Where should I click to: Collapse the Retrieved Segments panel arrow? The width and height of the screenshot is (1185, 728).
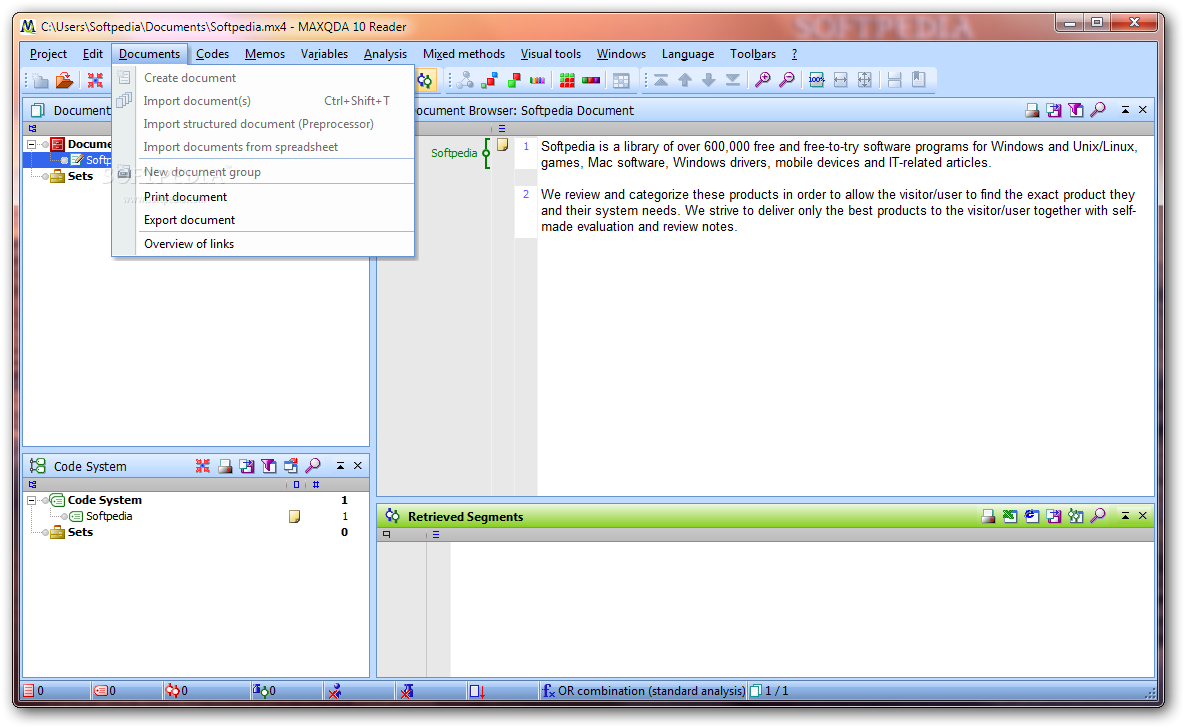pos(1125,516)
